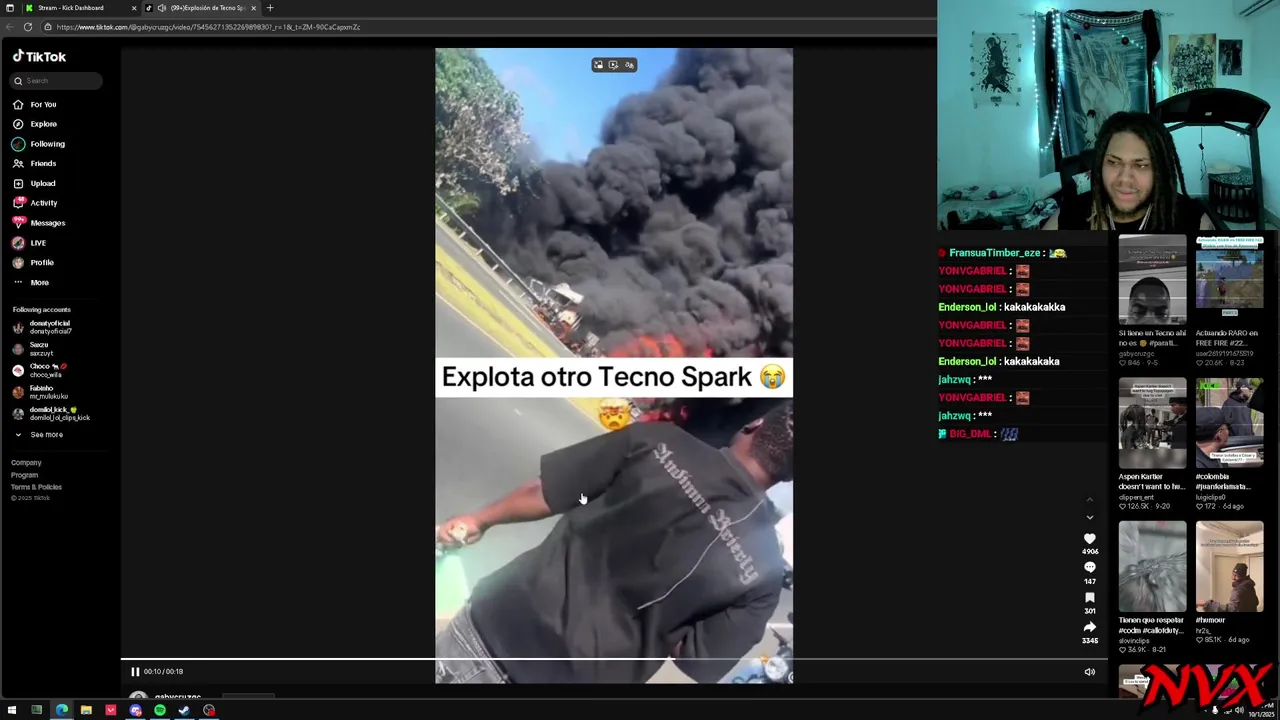Screen dimensions: 1280x720
Task: Open Spotify from the taskbar
Action: click(x=160, y=710)
